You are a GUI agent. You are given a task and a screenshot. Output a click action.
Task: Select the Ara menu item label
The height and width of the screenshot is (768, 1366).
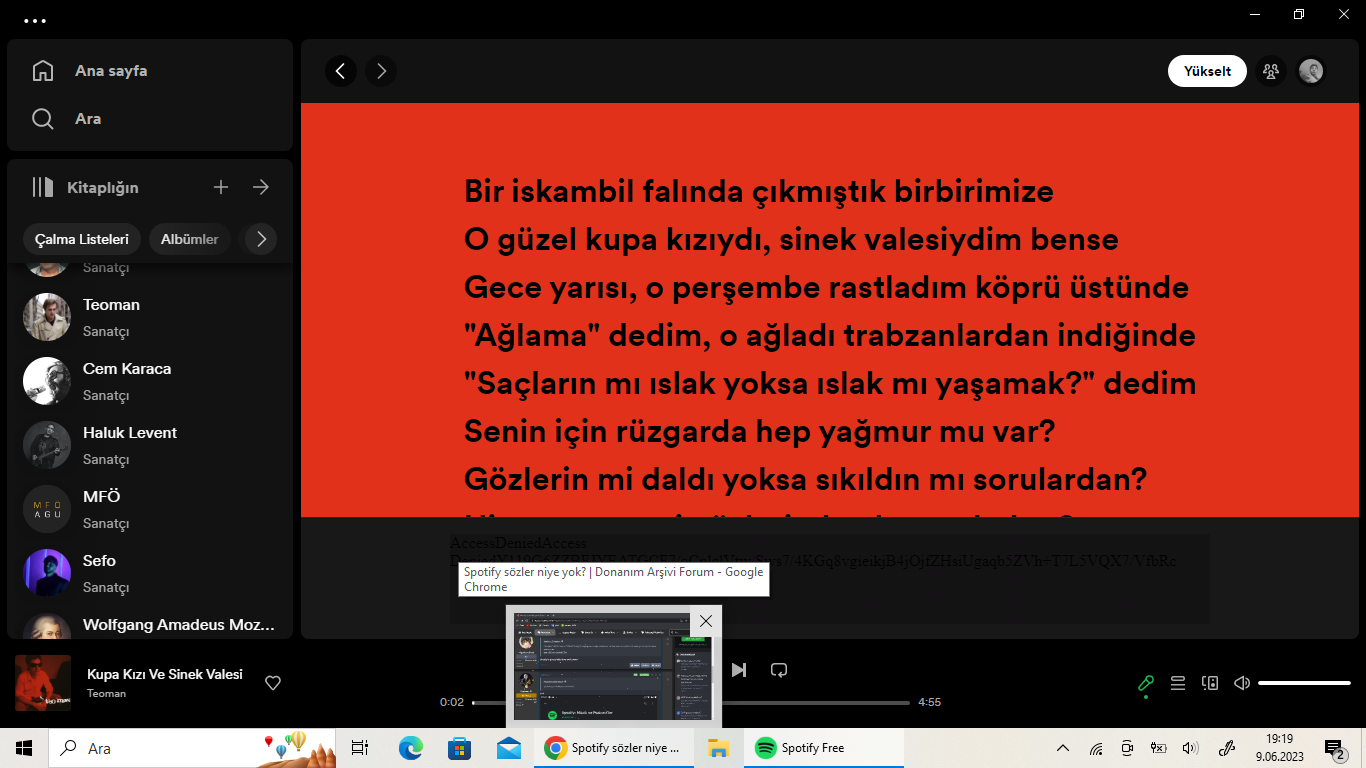(88, 119)
